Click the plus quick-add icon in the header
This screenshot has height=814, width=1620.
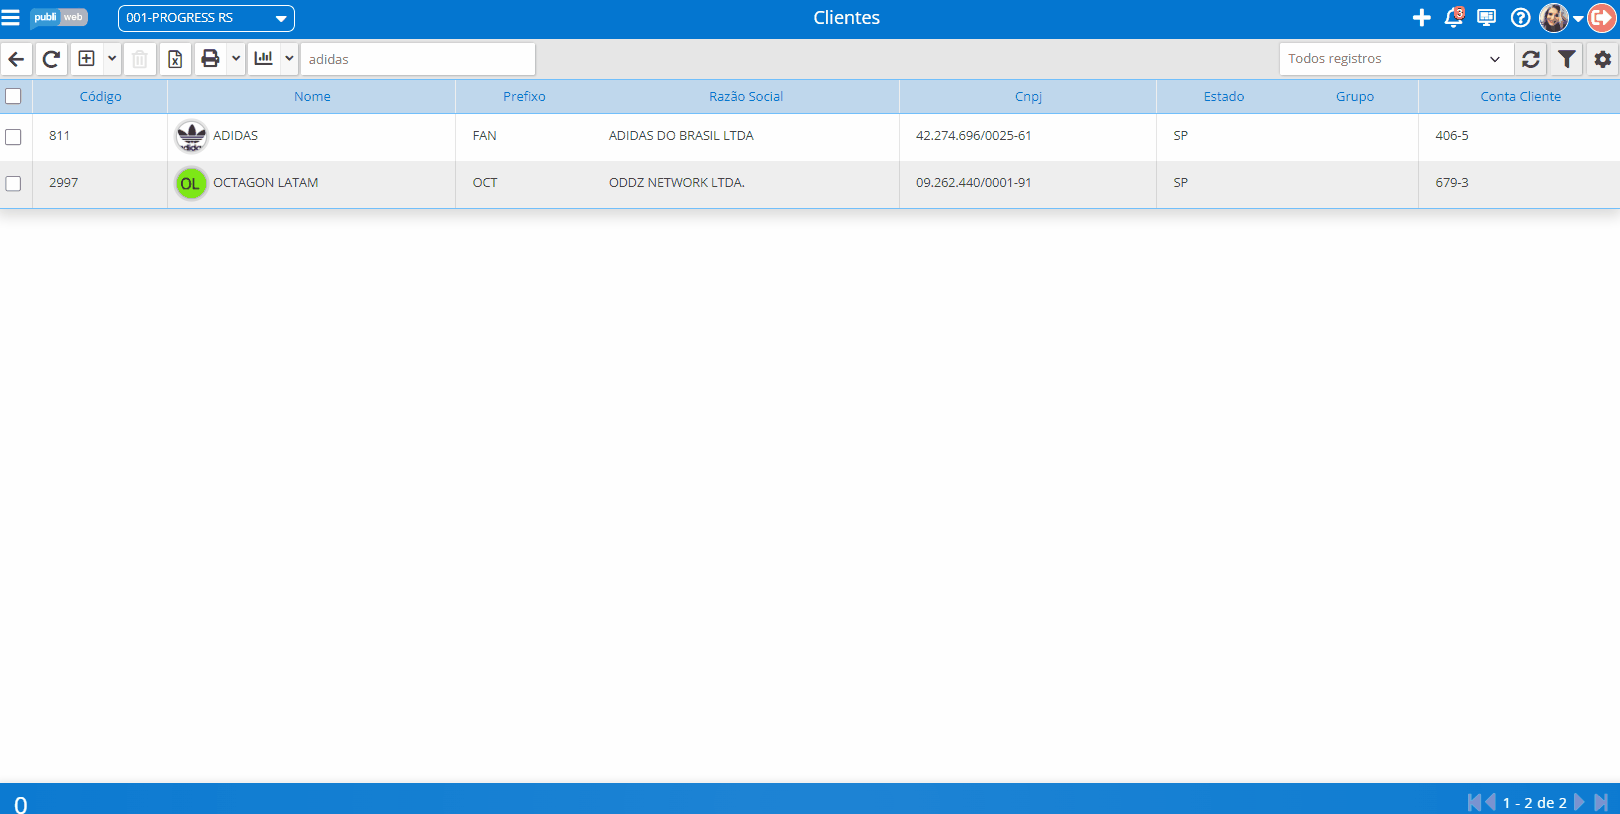pos(1421,18)
